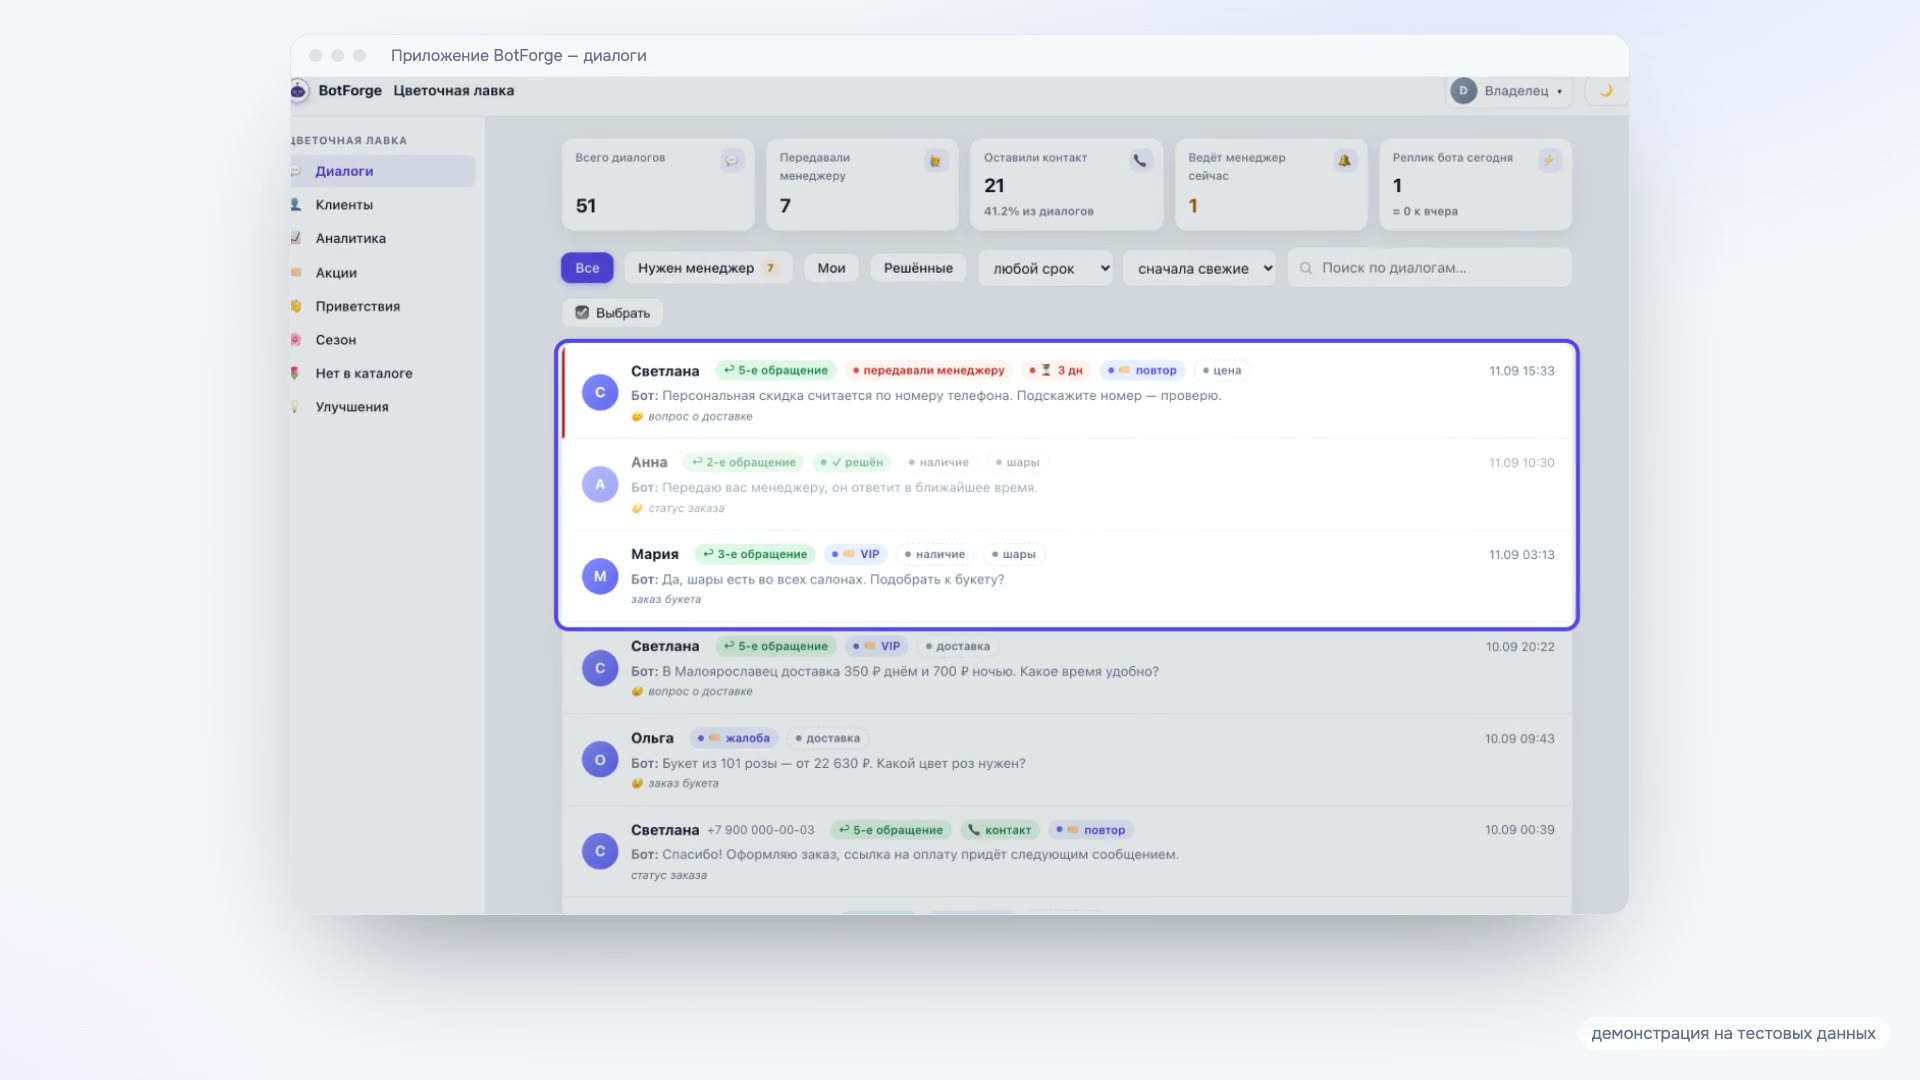Open Светлана dialog dated 10.09 20:22

[1067, 668]
